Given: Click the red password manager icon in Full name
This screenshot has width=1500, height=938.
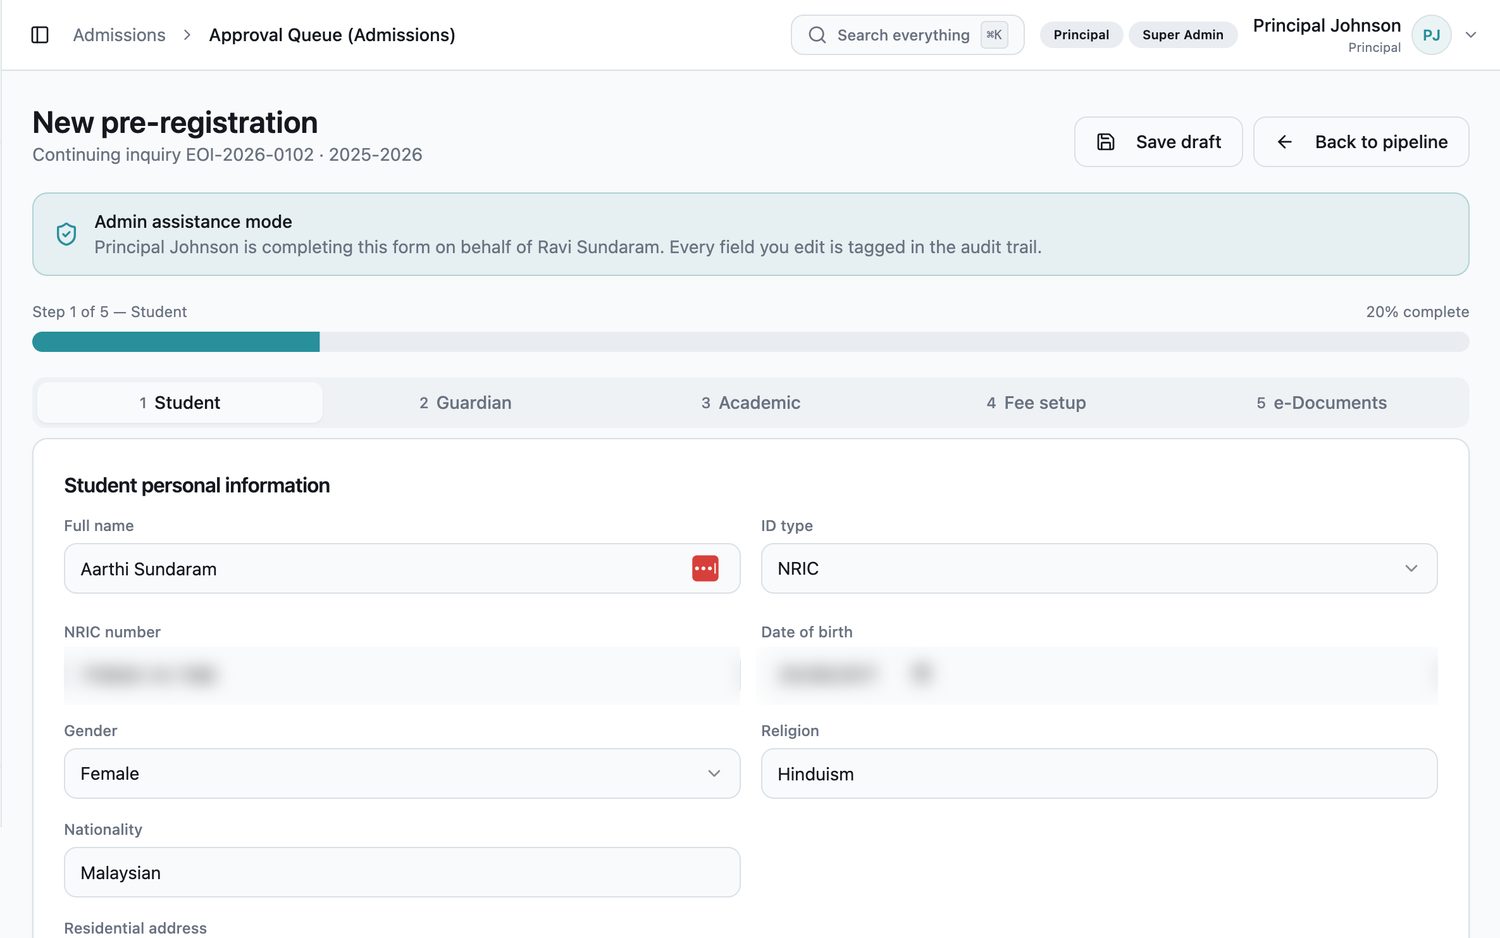Looking at the screenshot, I should [705, 568].
